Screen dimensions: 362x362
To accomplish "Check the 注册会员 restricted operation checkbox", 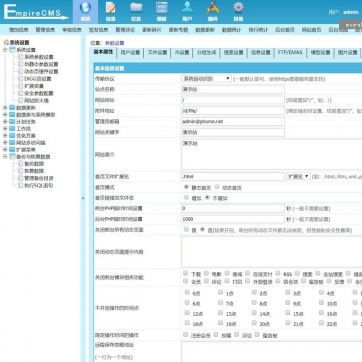I will (x=186, y=334).
